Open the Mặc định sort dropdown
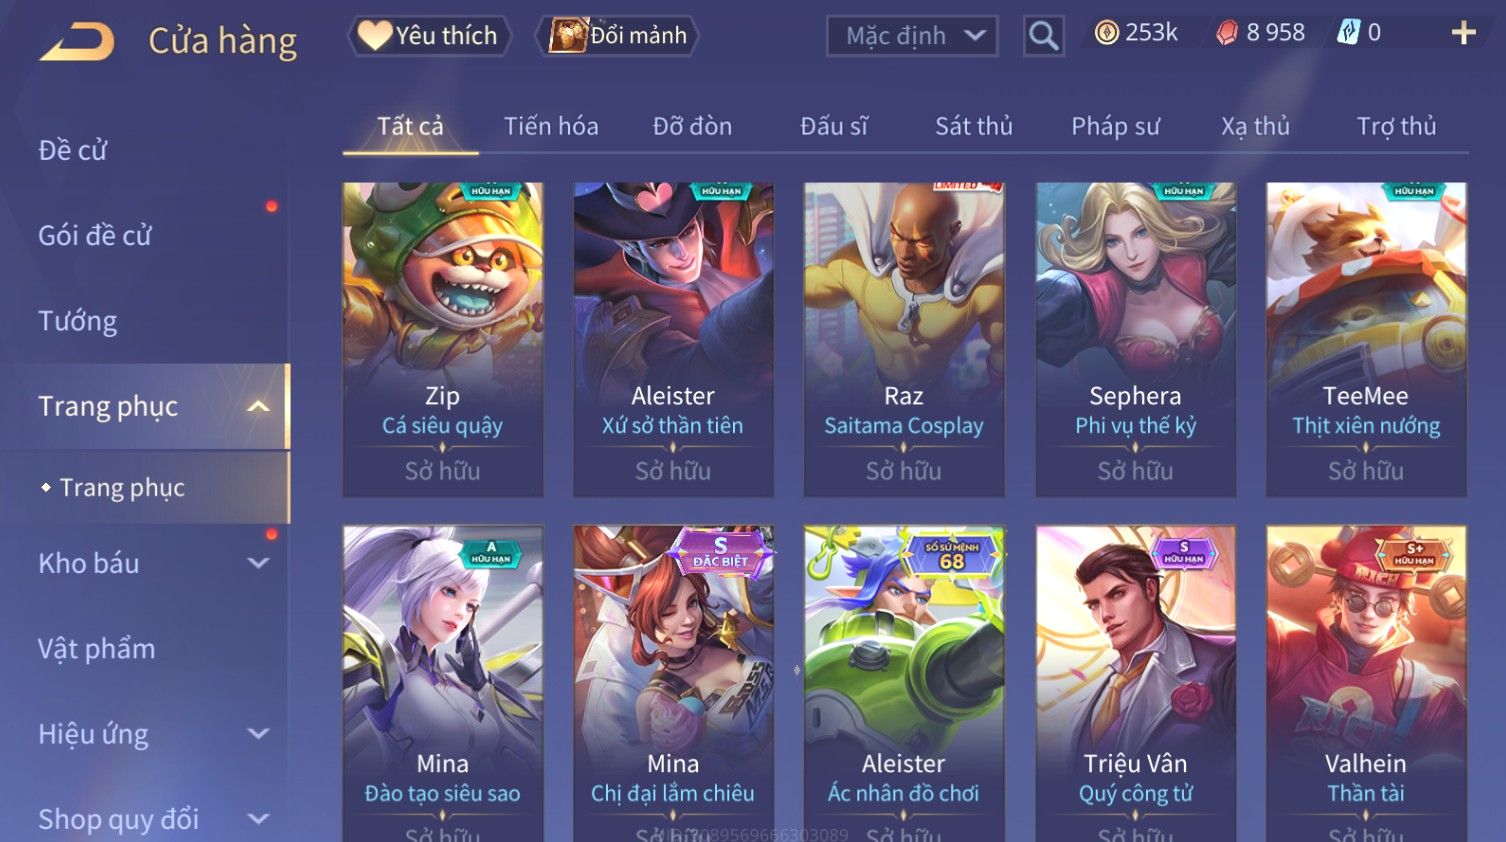1506x842 pixels. (912, 37)
